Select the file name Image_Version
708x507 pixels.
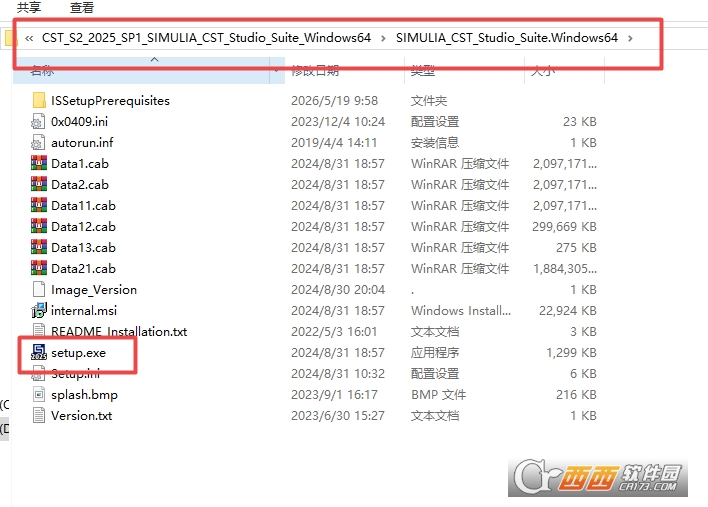94,289
